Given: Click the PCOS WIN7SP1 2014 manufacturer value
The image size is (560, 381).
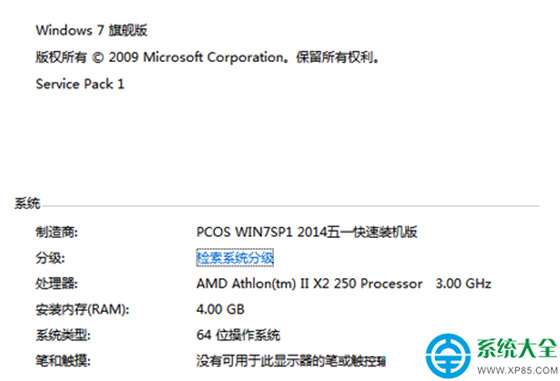Looking at the screenshot, I should point(307,232).
